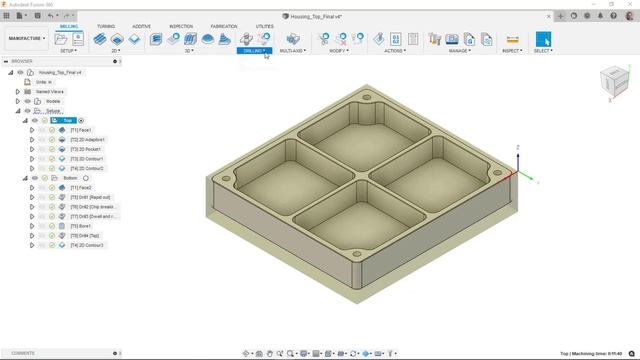Open the MODIFY menu label
The image size is (640, 360).
click(x=339, y=51)
